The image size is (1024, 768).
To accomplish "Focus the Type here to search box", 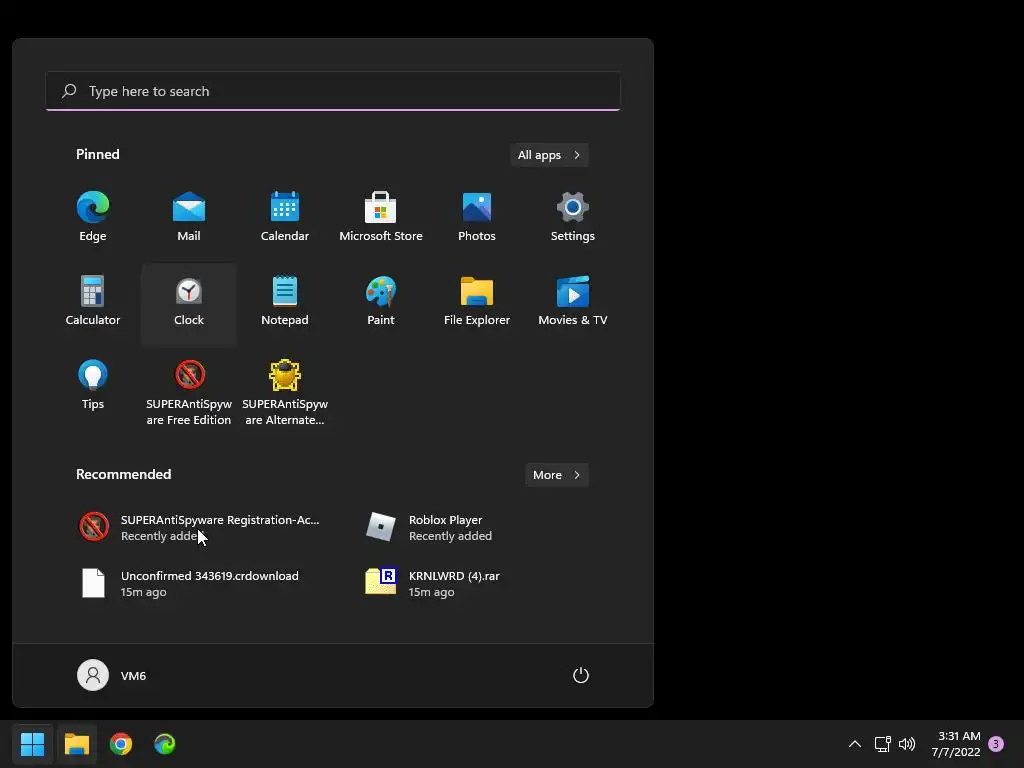I will coord(333,91).
